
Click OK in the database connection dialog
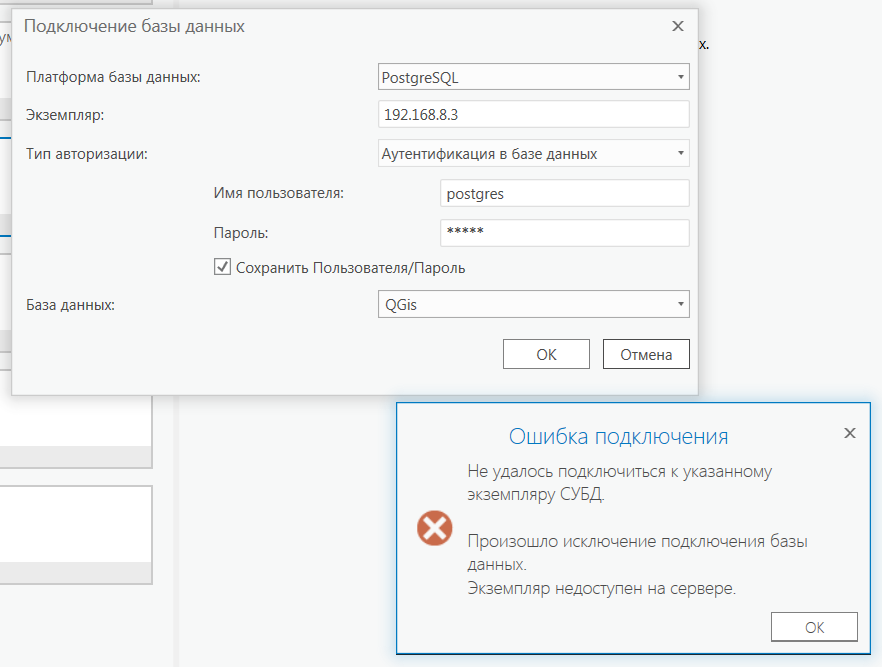click(546, 354)
